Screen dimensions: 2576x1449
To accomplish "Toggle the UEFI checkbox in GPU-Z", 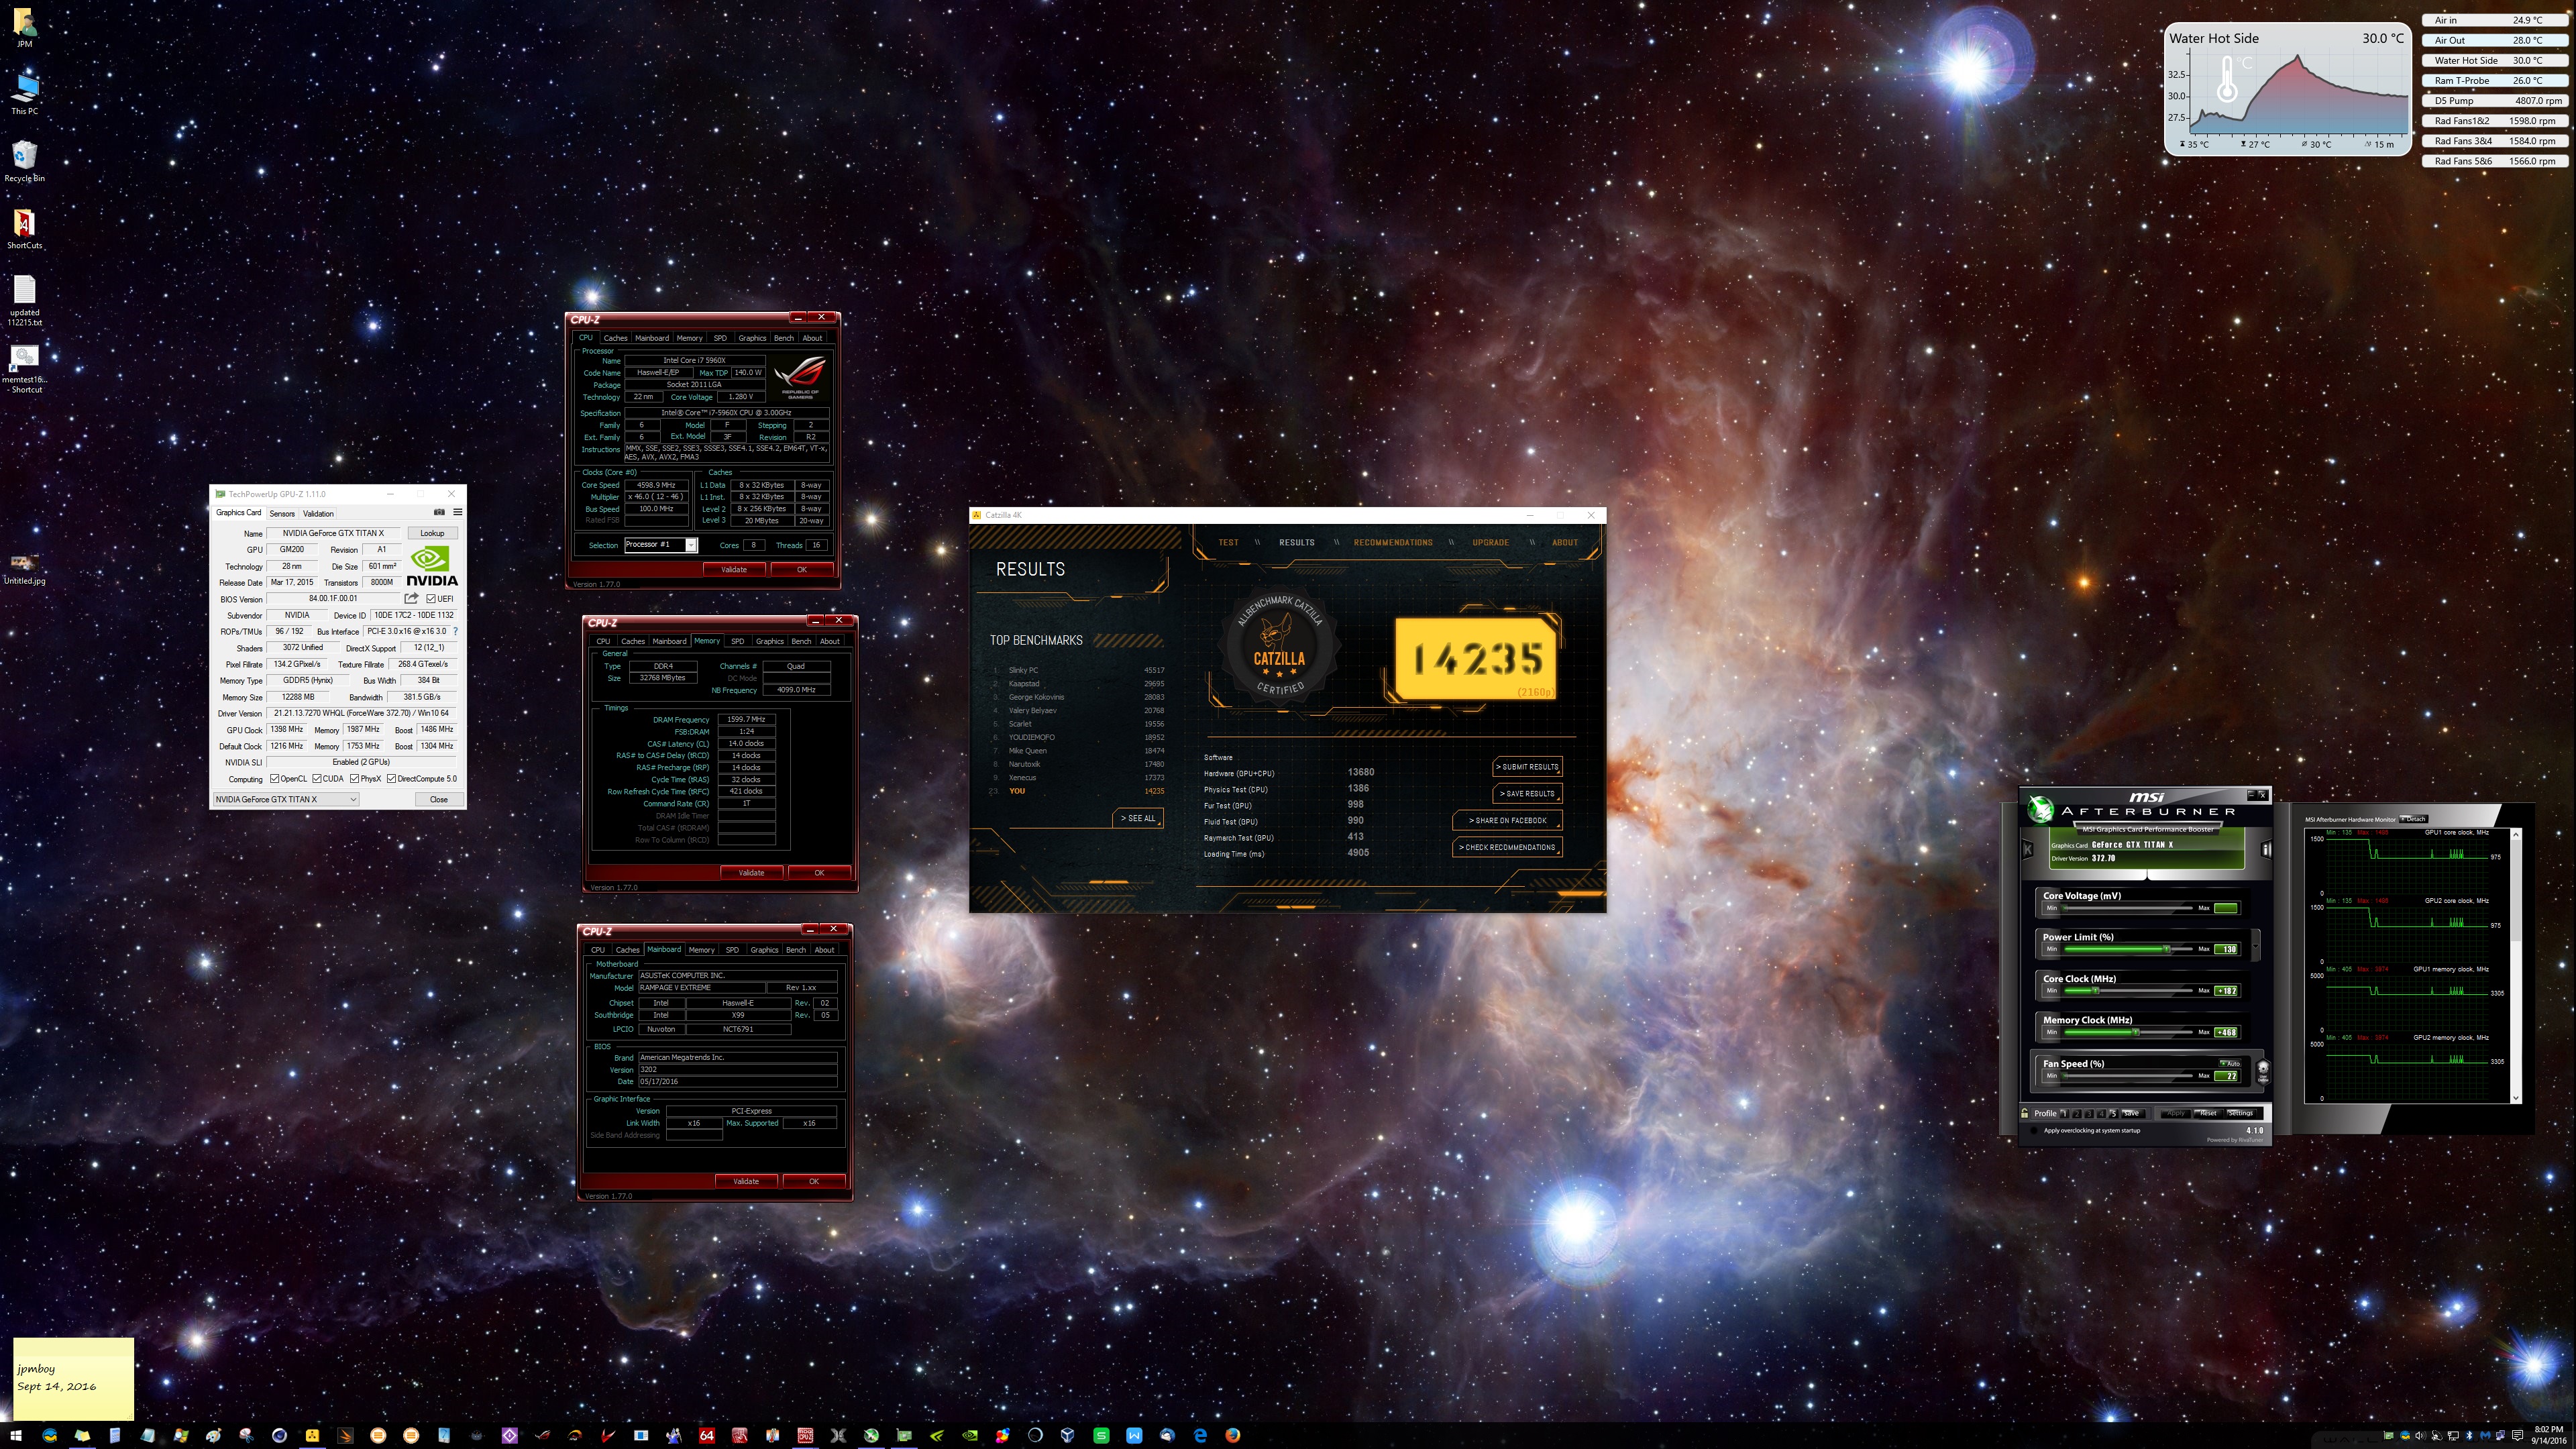I will (x=431, y=599).
